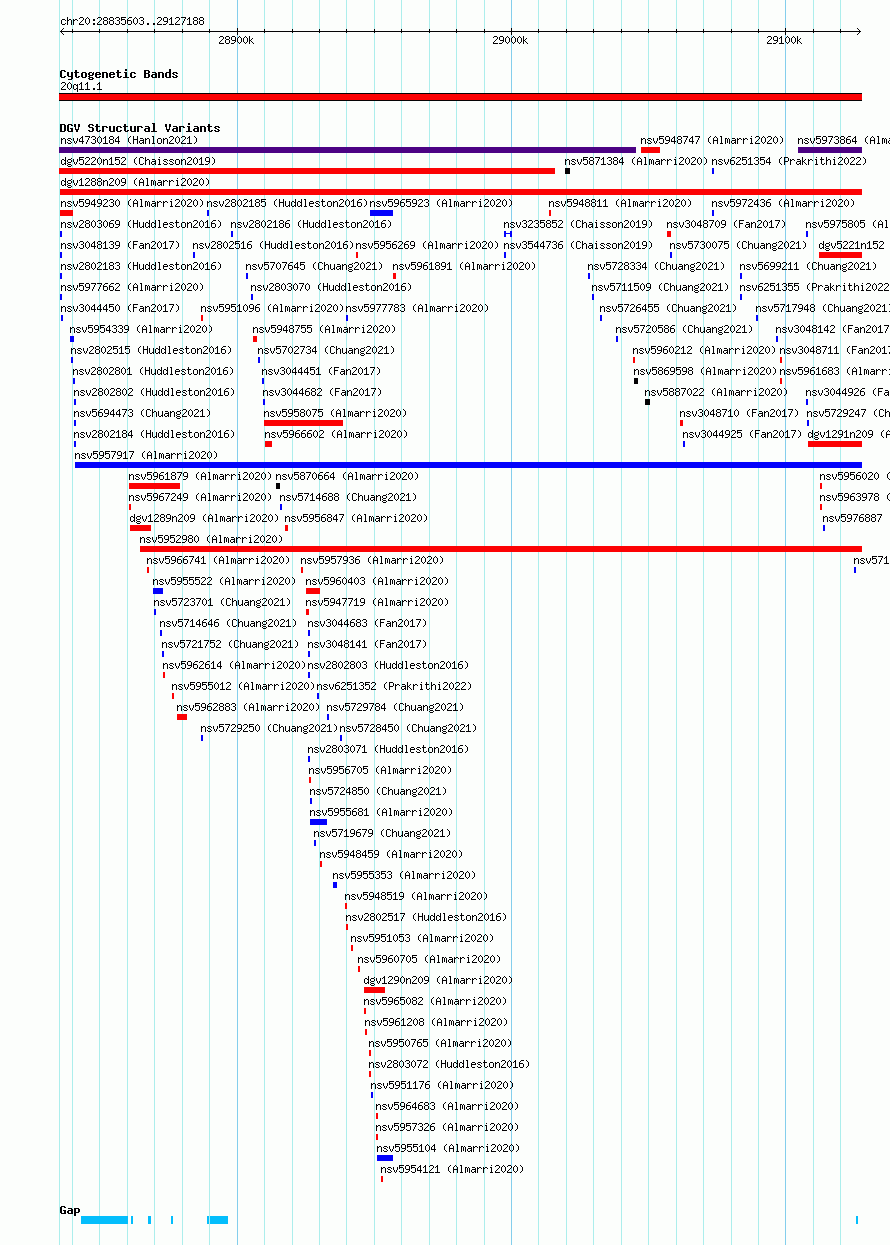Click nsv6251354 (Prakrithi2022) label
Screen dimensions: 890x1245
pyautogui.click(x=789, y=161)
